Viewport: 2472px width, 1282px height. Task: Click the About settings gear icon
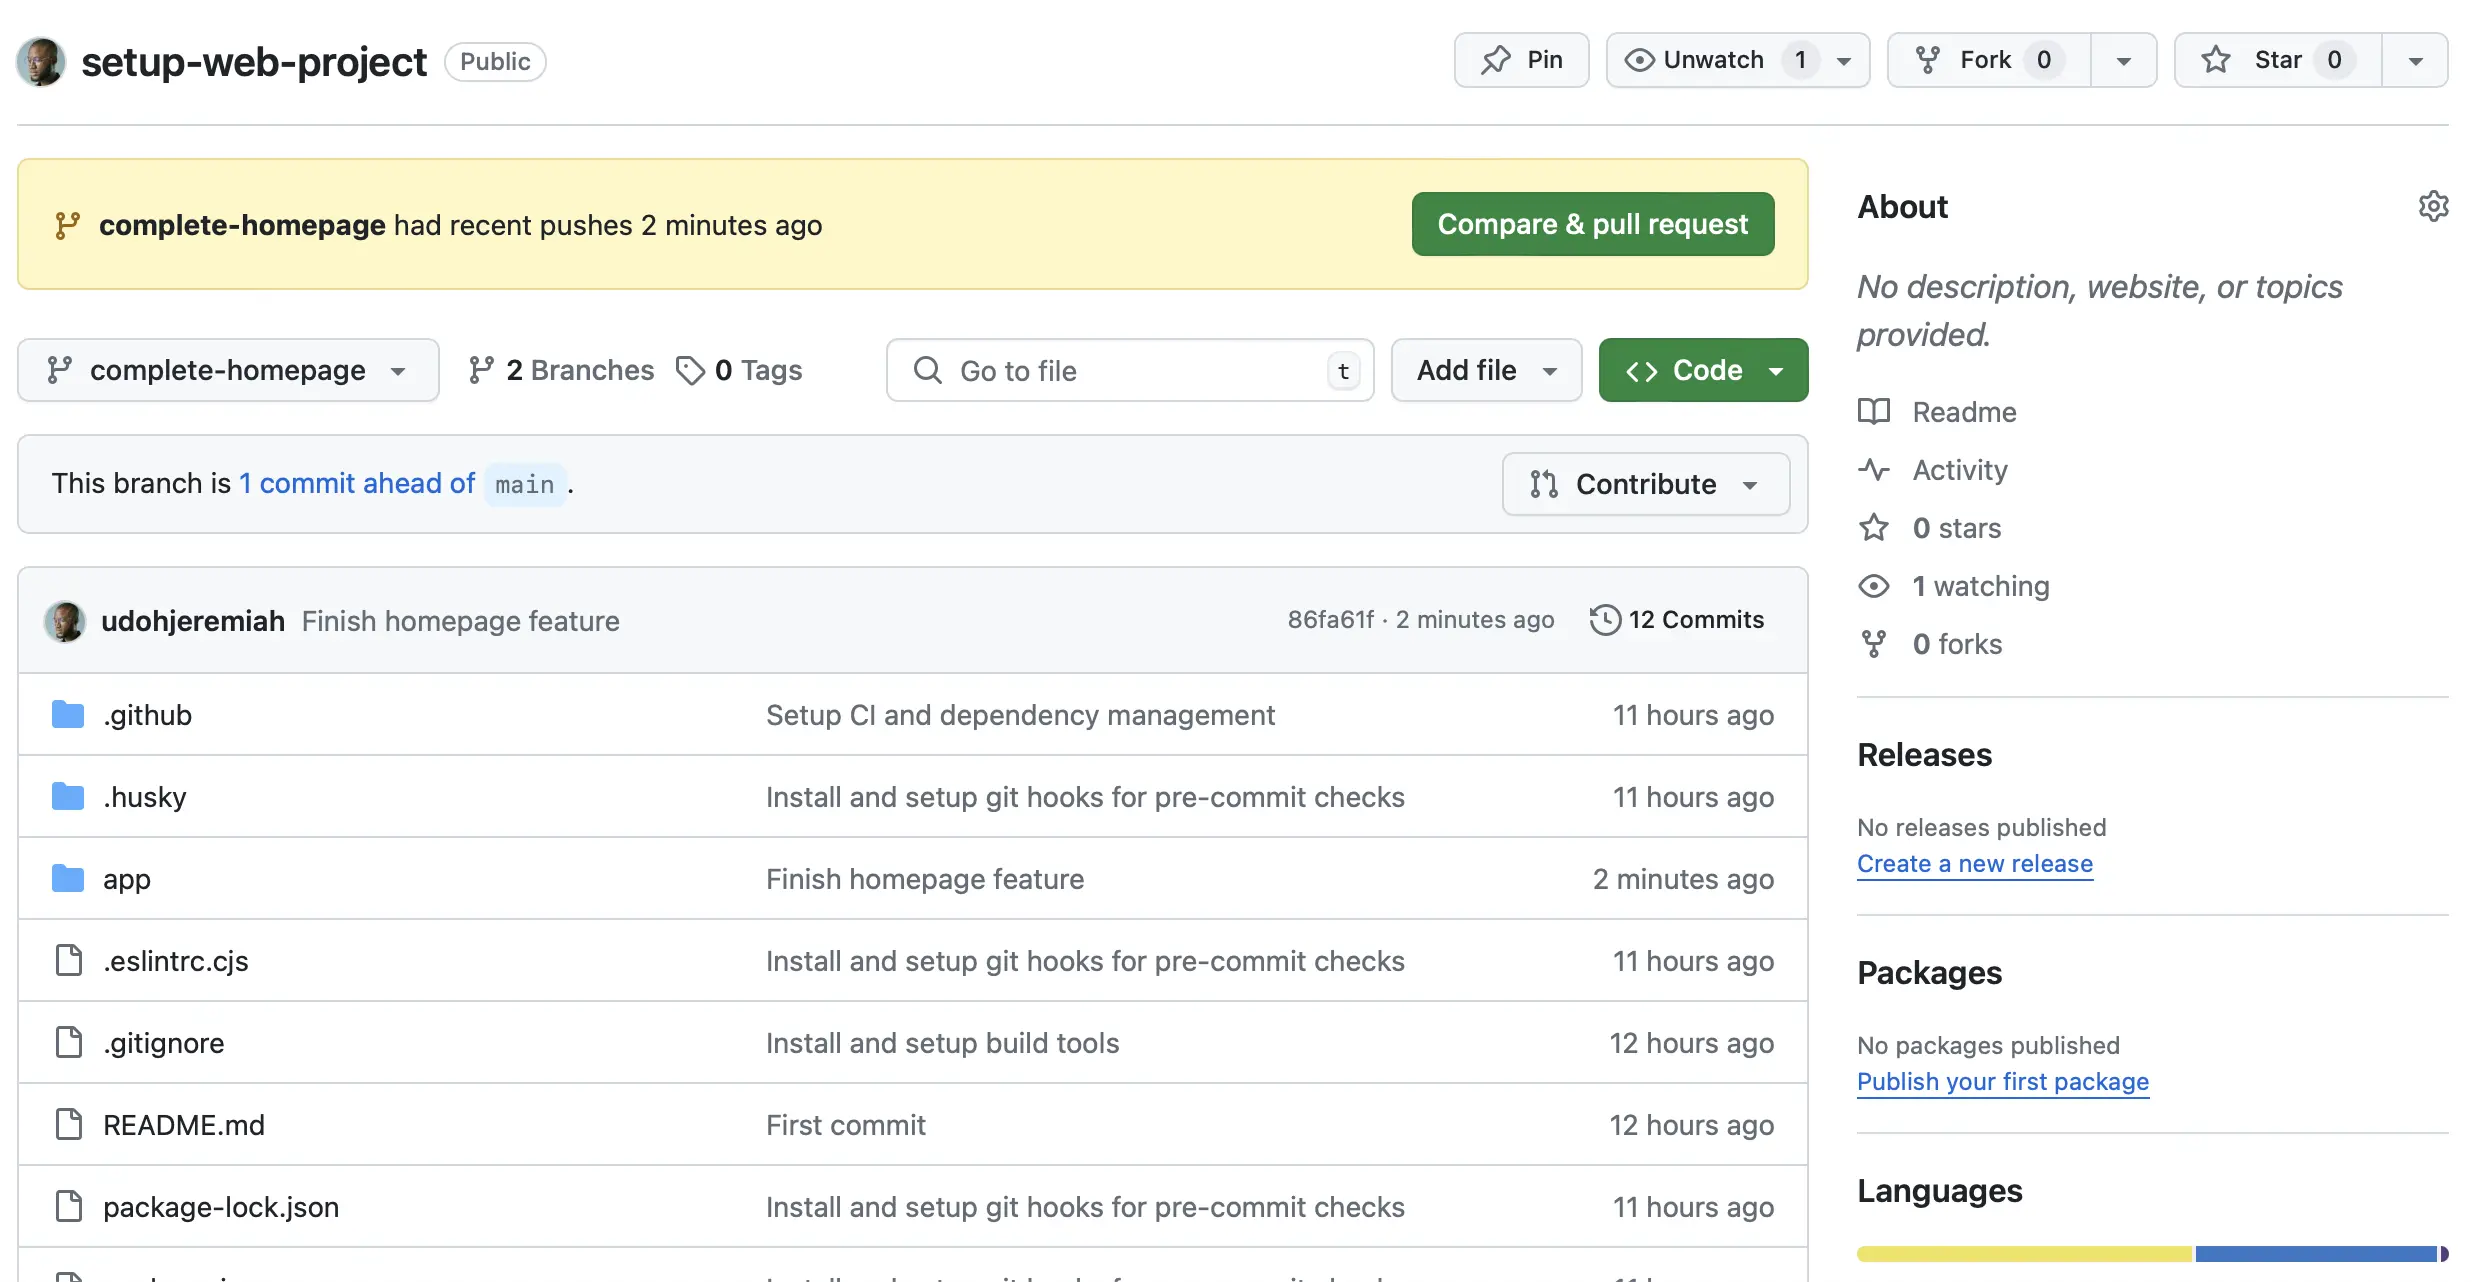tap(2433, 206)
